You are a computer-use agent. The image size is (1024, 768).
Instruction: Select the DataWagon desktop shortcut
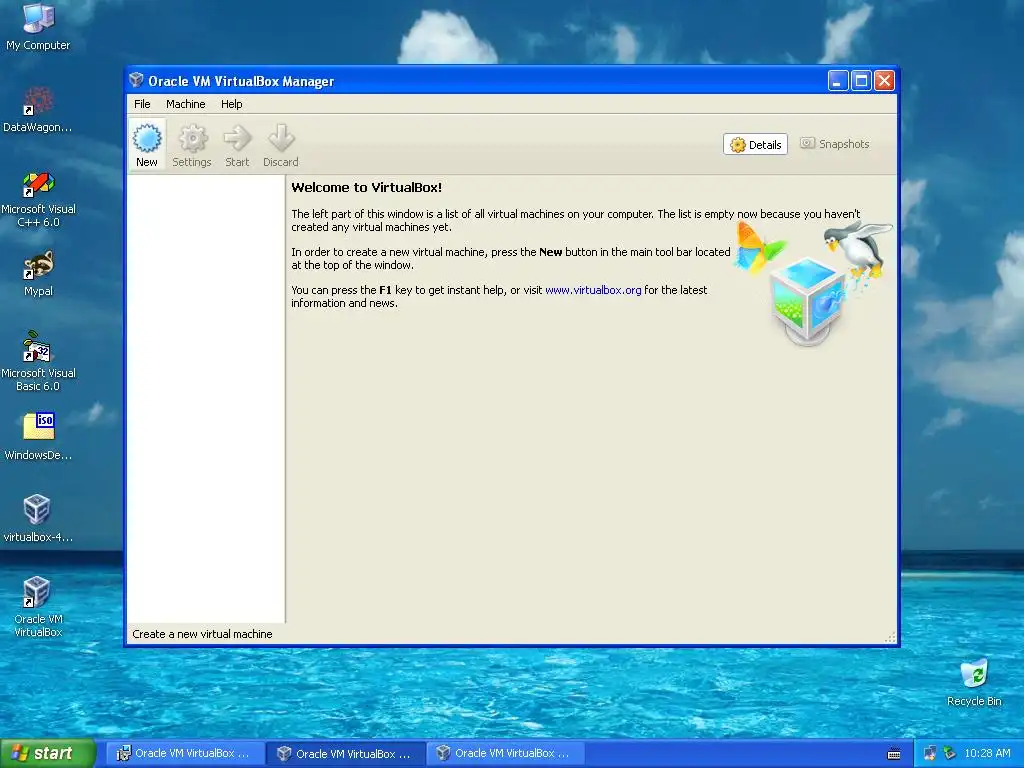click(x=38, y=110)
